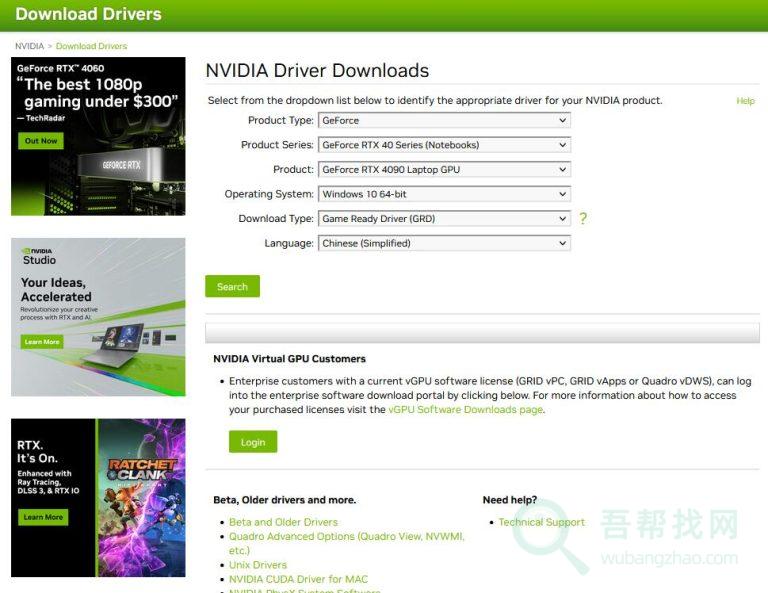Screen dimensions: 768x593
Task: Open Beta and Older Drivers link
Action: (x=283, y=522)
